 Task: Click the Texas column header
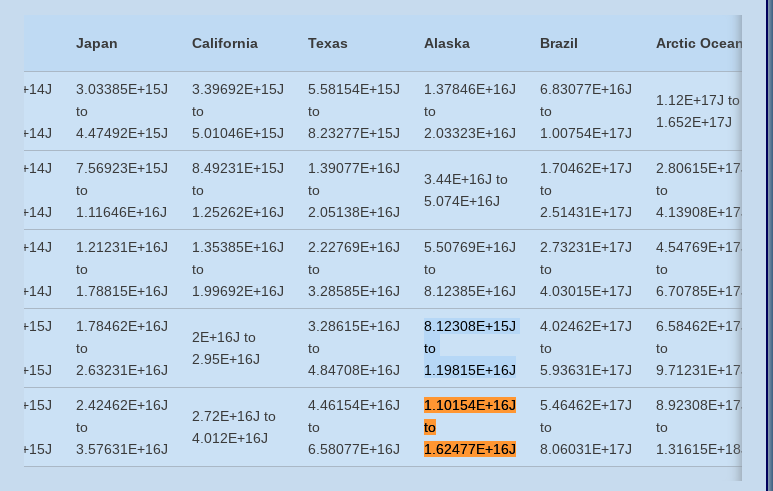(x=328, y=43)
